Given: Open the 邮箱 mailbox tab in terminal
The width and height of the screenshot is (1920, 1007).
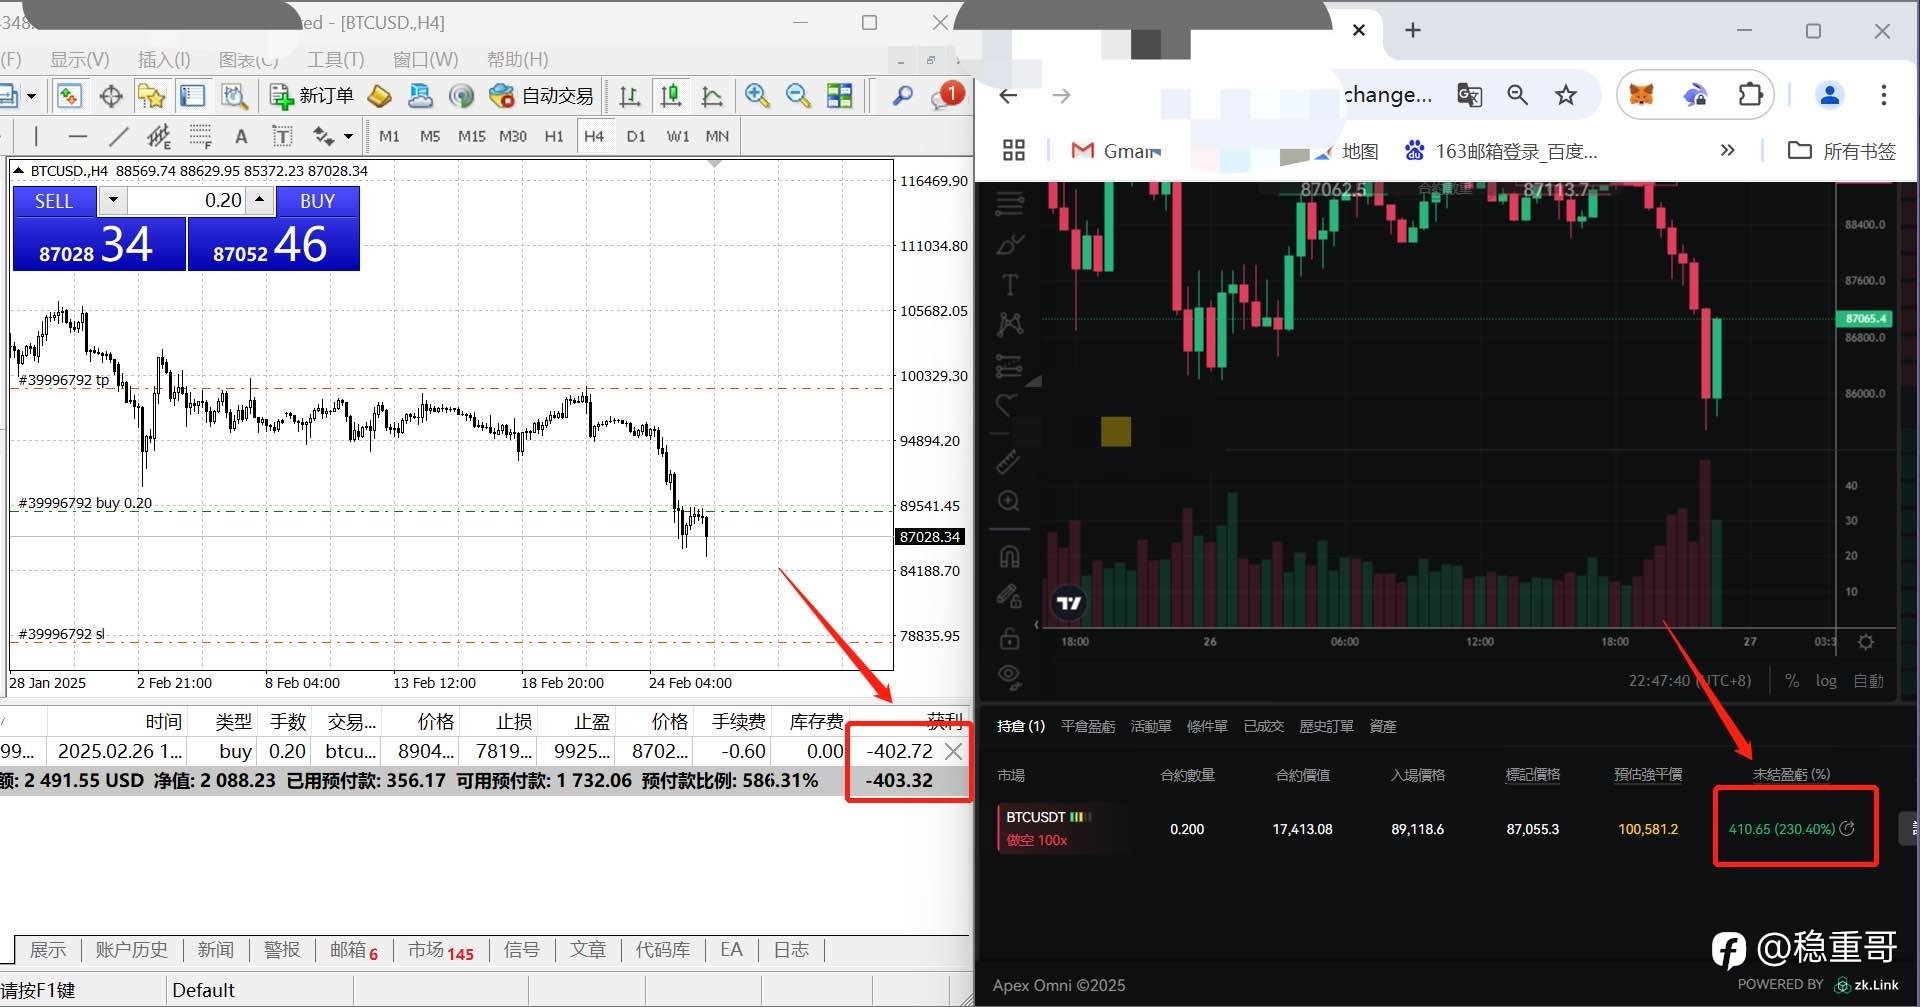Looking at the screenshot, I should [x=354, y=950].
